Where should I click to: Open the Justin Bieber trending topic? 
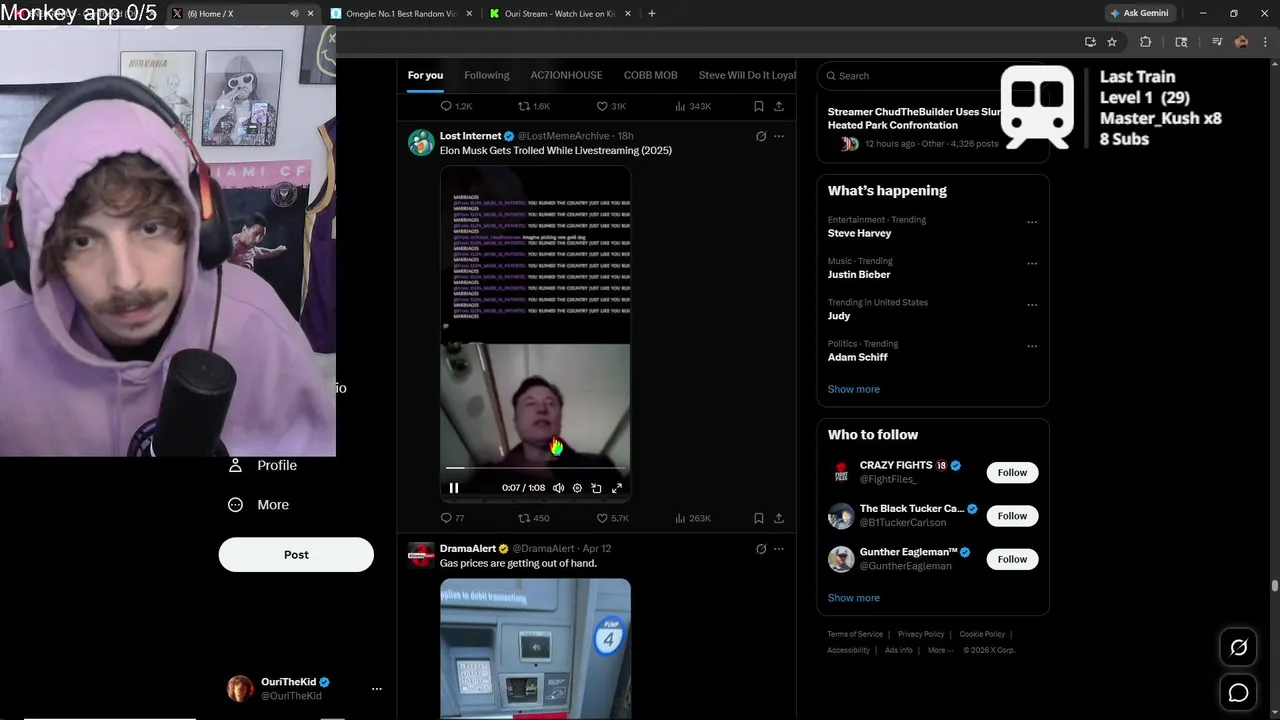click(859, 274)
